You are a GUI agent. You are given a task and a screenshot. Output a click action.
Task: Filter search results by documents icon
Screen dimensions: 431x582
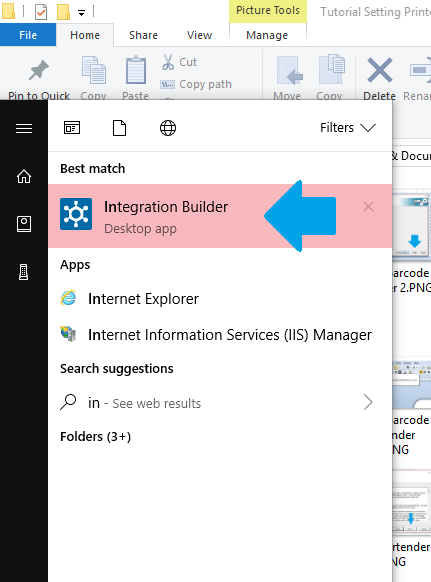pyautogui.click(x=119, y=128)
